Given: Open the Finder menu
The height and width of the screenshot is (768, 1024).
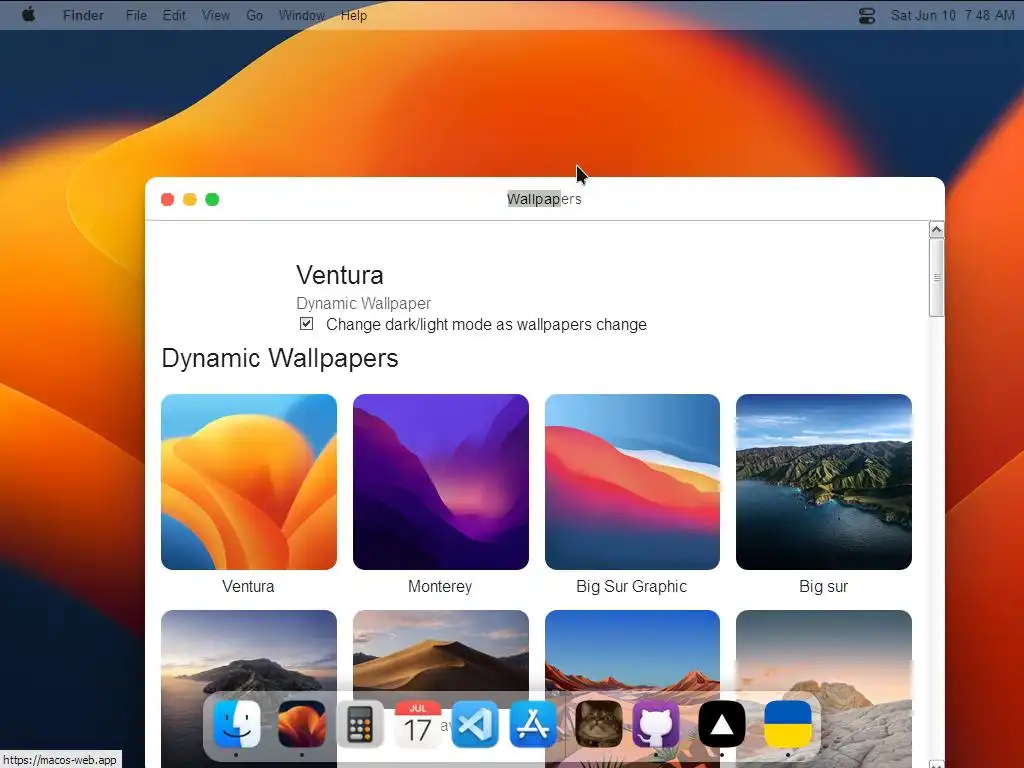Looking at the screenshot, I should [83, 15].
